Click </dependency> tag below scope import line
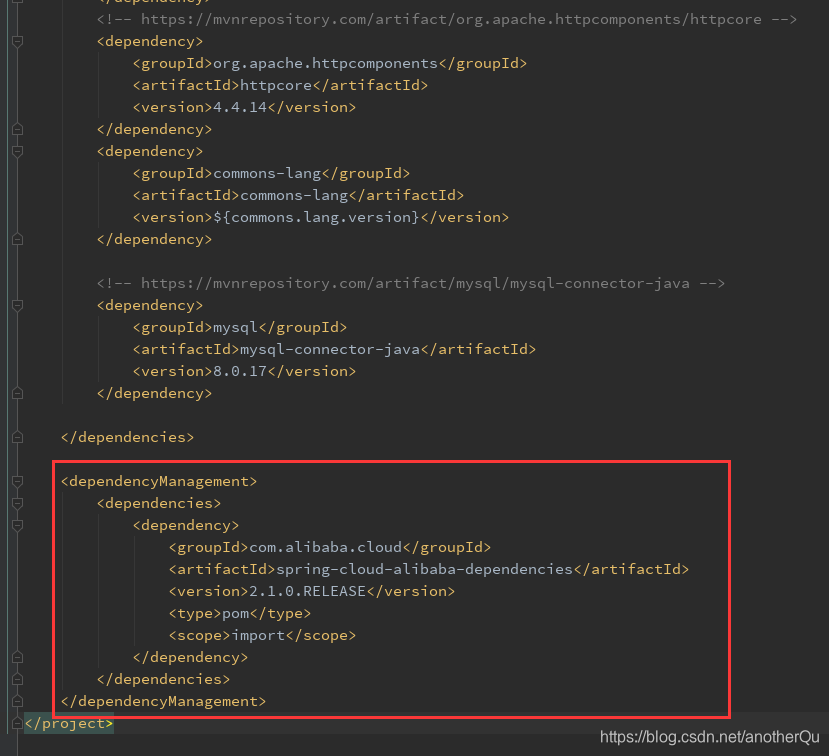 (190, 657)
